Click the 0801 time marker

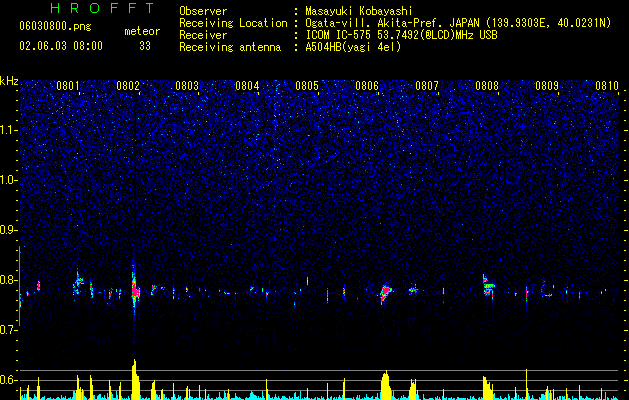tap(67, 86)
